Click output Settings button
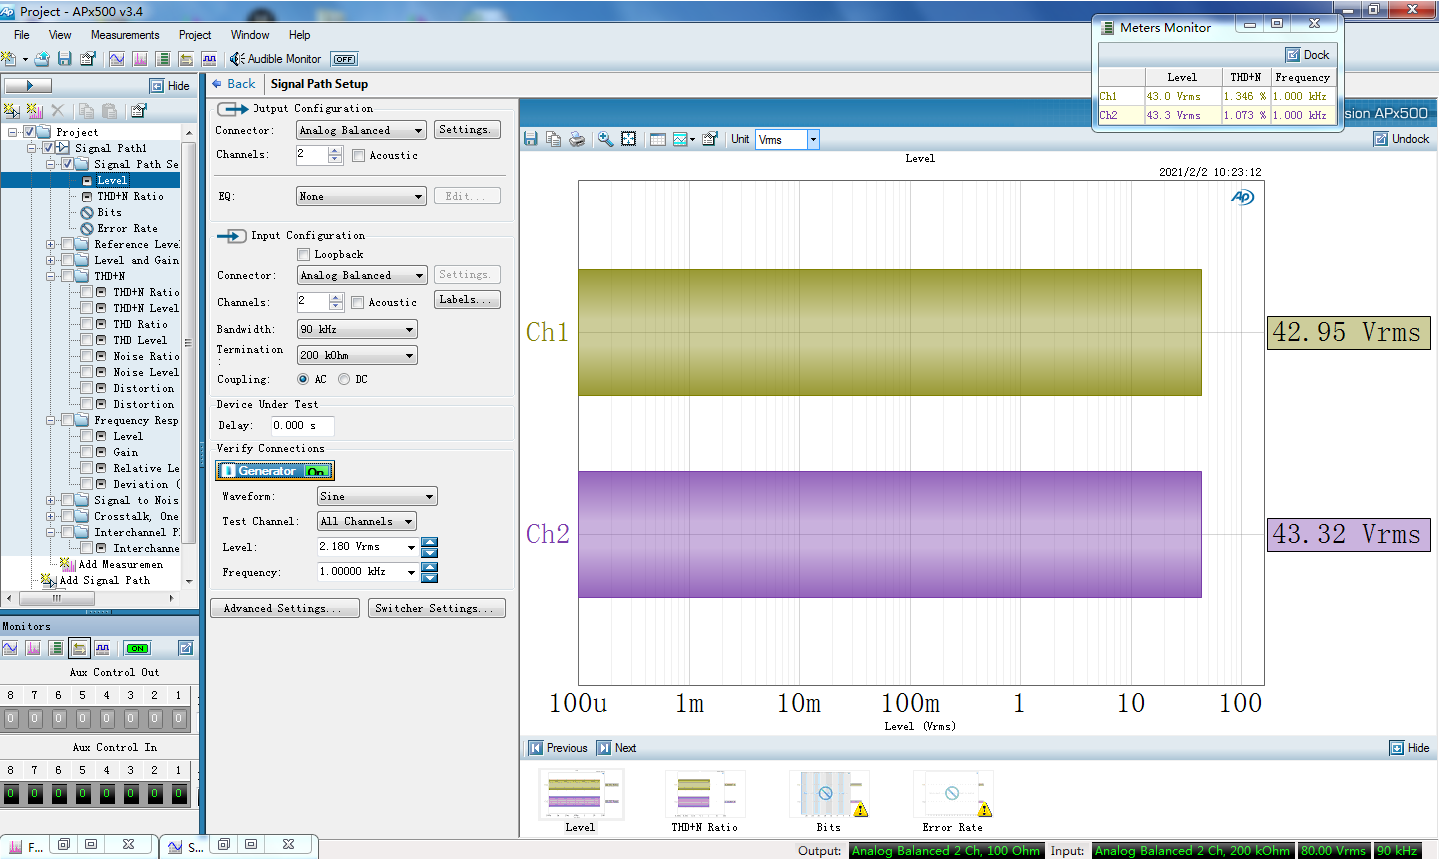The width and height of the screenshot is (1439, 859). (467, 130)
